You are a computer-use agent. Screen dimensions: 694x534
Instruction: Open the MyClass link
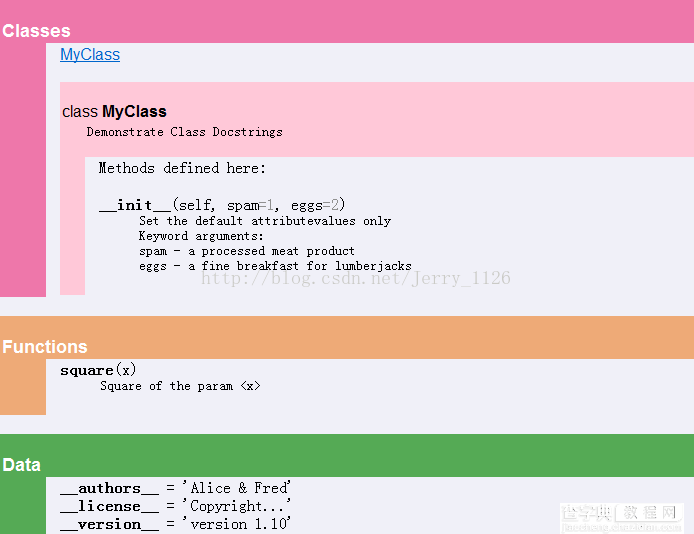point(90,54)
